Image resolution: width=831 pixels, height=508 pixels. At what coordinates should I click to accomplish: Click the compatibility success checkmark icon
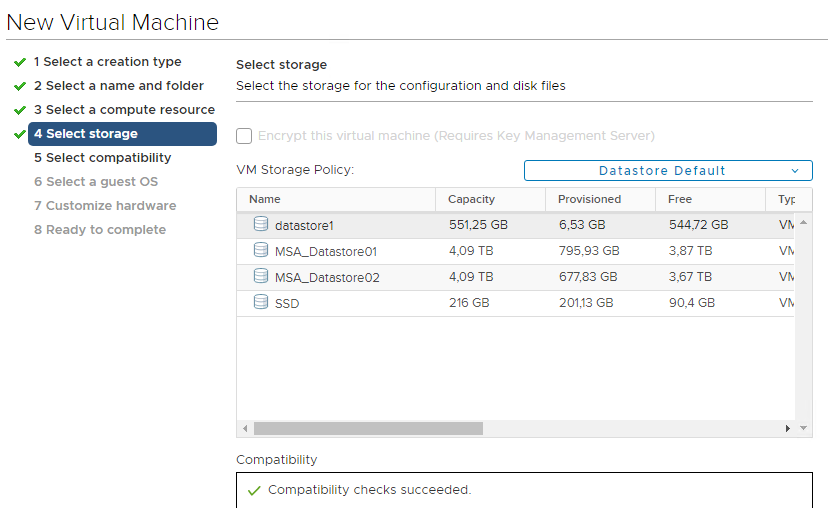pyautogui.click(x=254, y=491)
